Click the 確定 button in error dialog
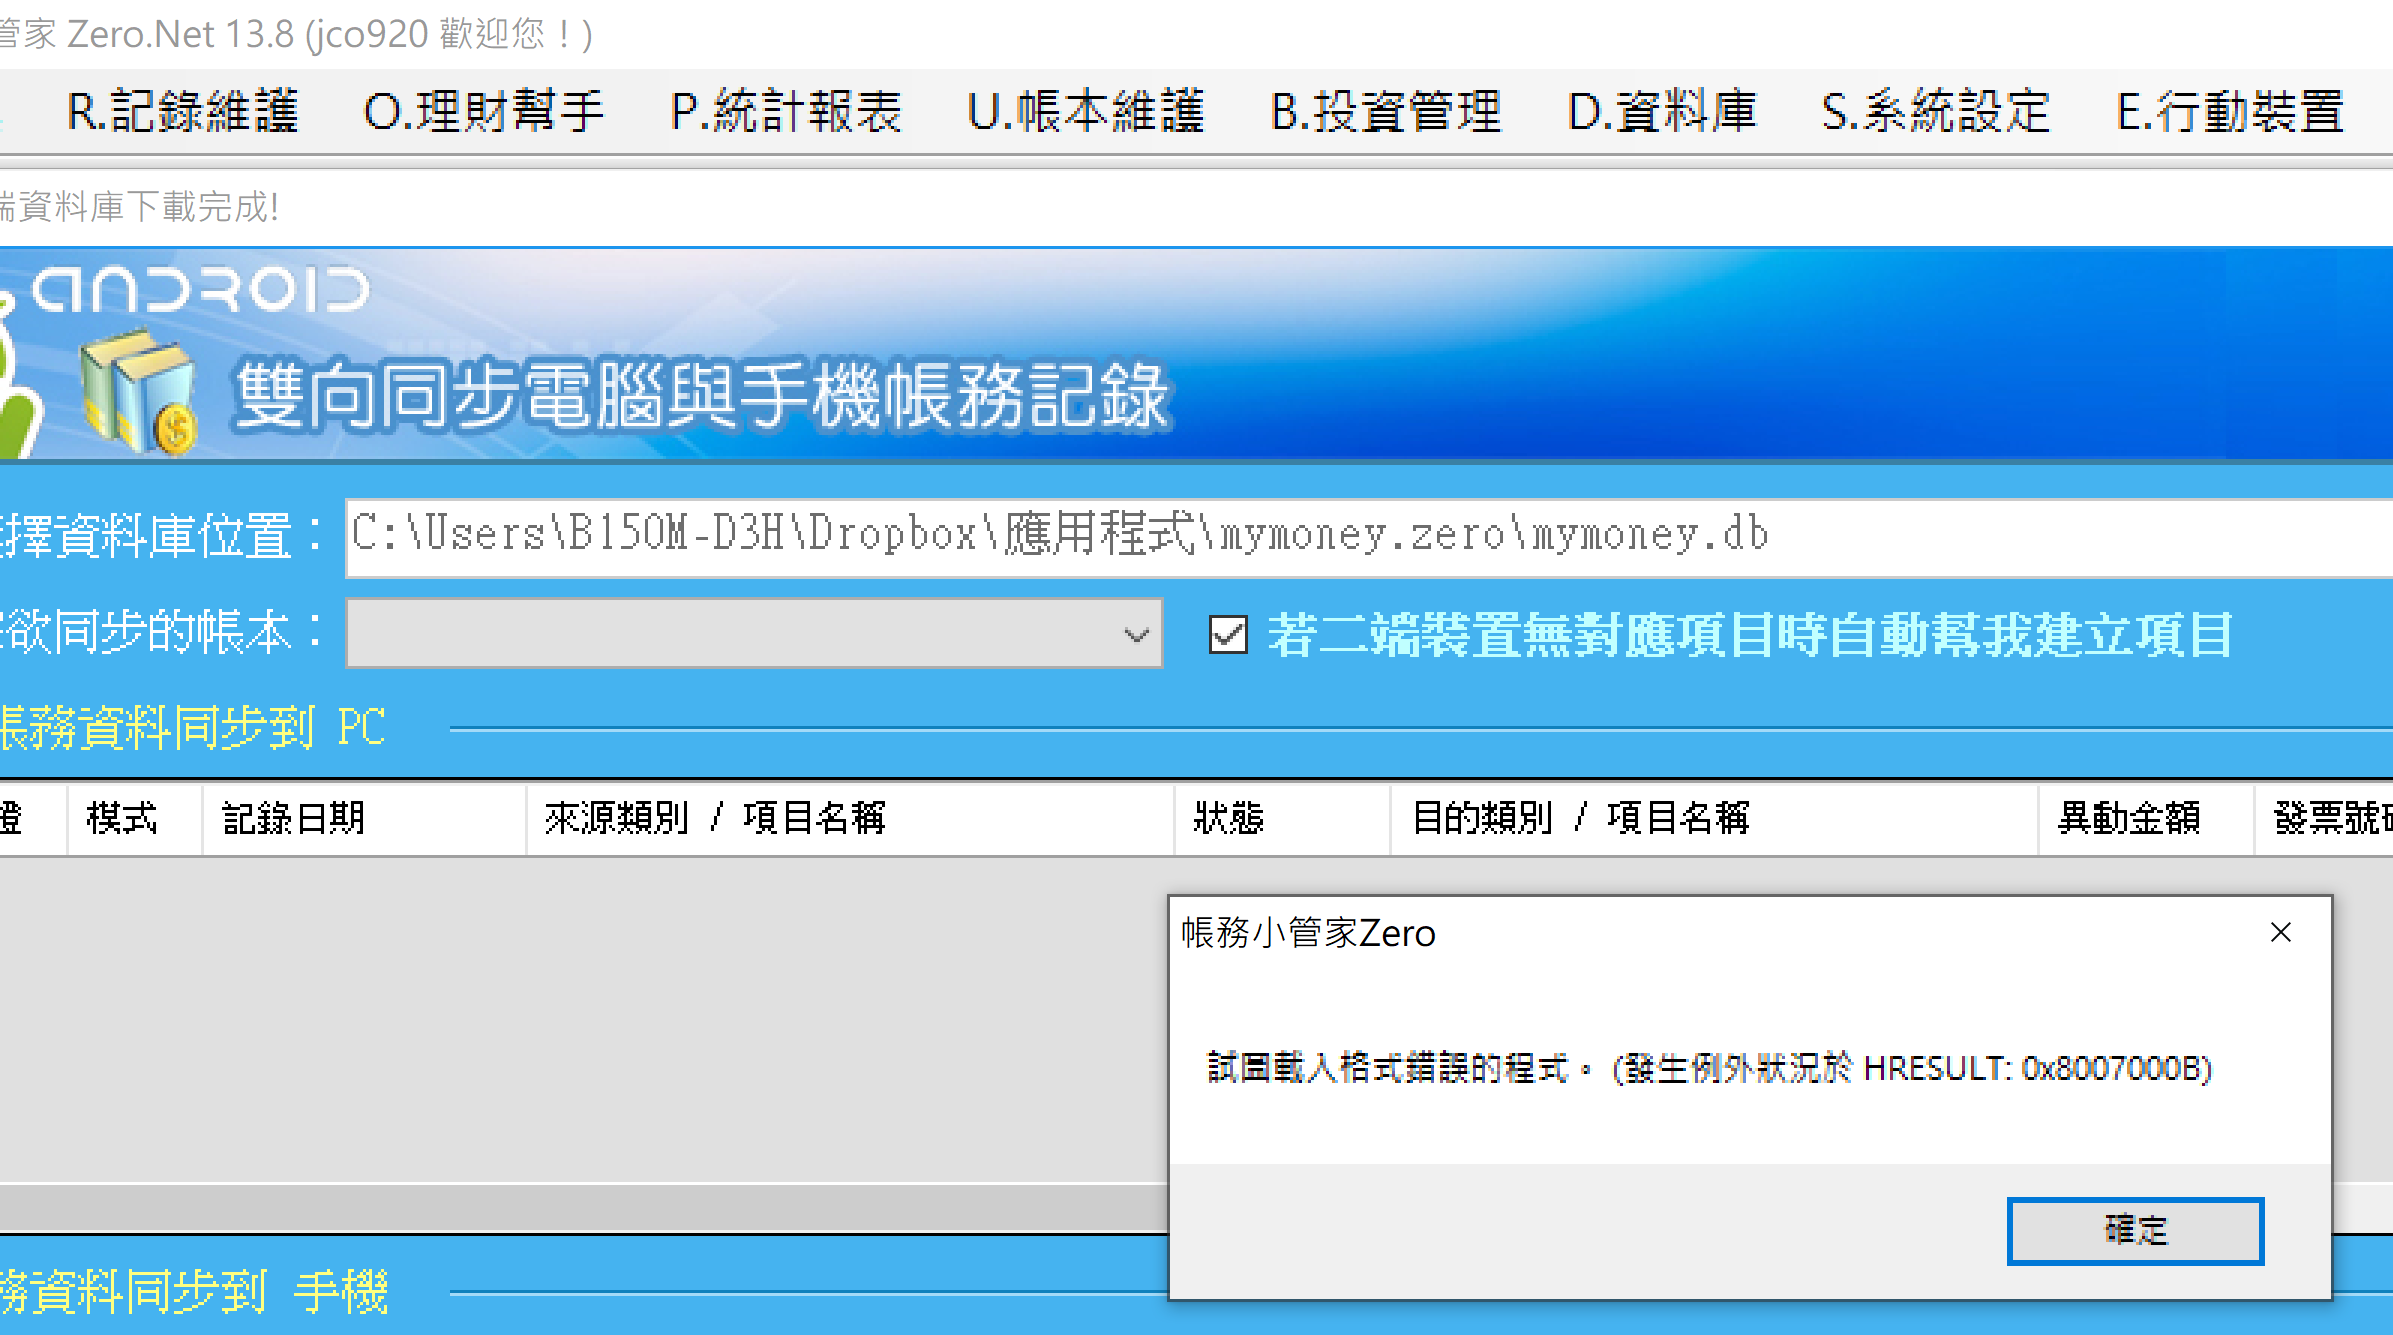Screen dimensions: 2393x1335 [x=2135, y=1230]
